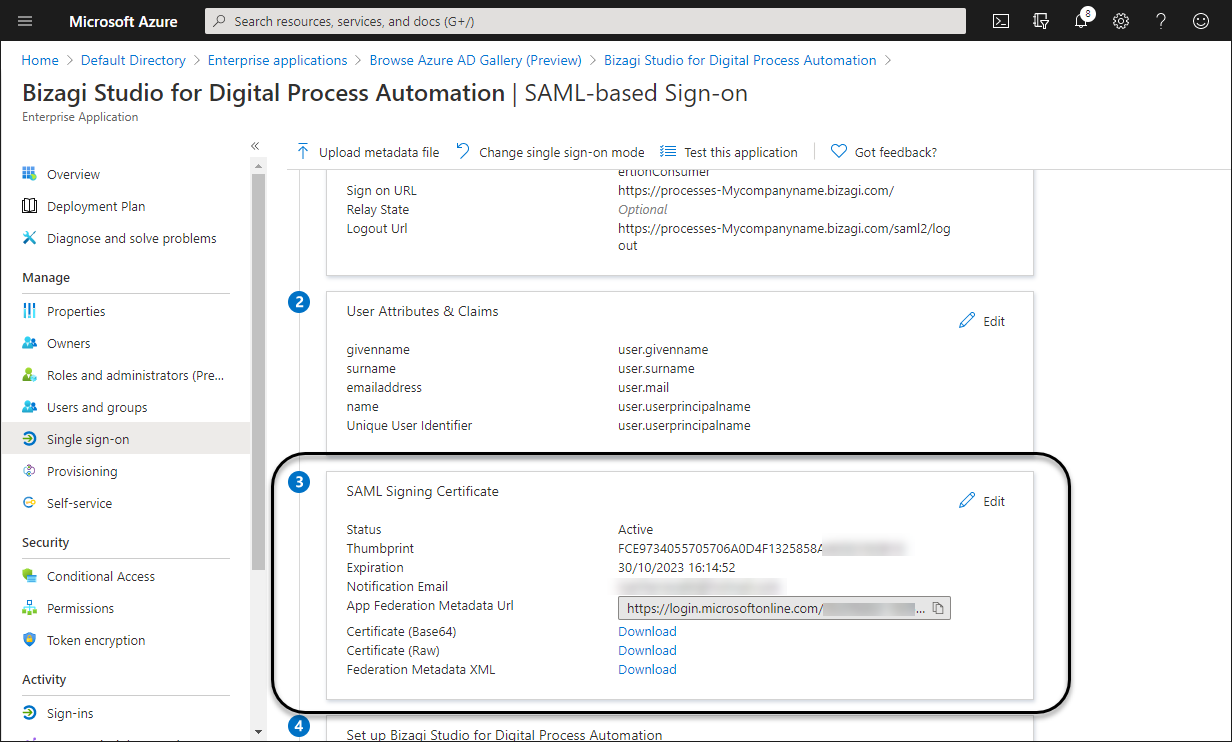Screen dimensions: 1232x742
Task: Click user.givenname claim value
Action: pyautogui.click(x=663, y=350)
